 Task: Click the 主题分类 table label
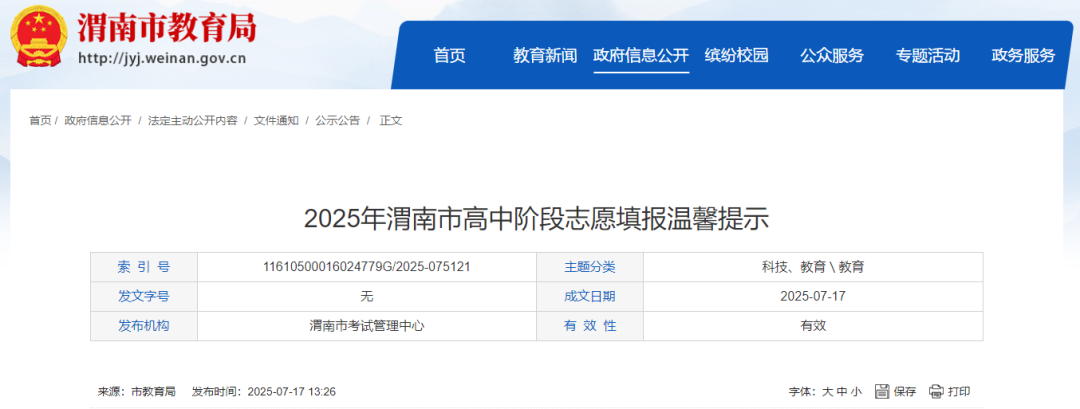pos(590,266)
